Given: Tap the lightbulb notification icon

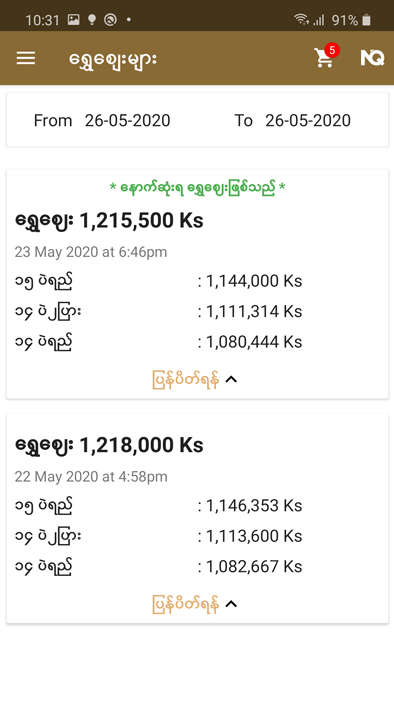Looking at the screenshot, I should pos(92,19).
